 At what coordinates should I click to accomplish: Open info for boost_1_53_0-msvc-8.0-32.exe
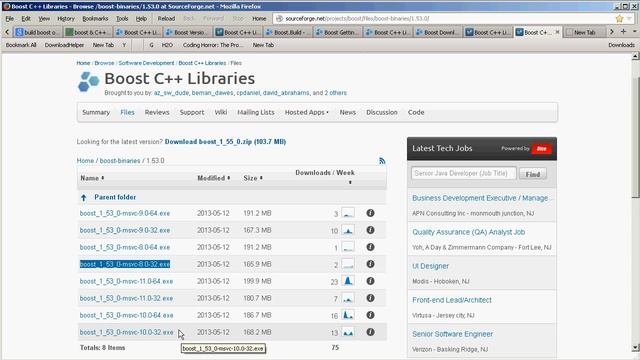370,264
